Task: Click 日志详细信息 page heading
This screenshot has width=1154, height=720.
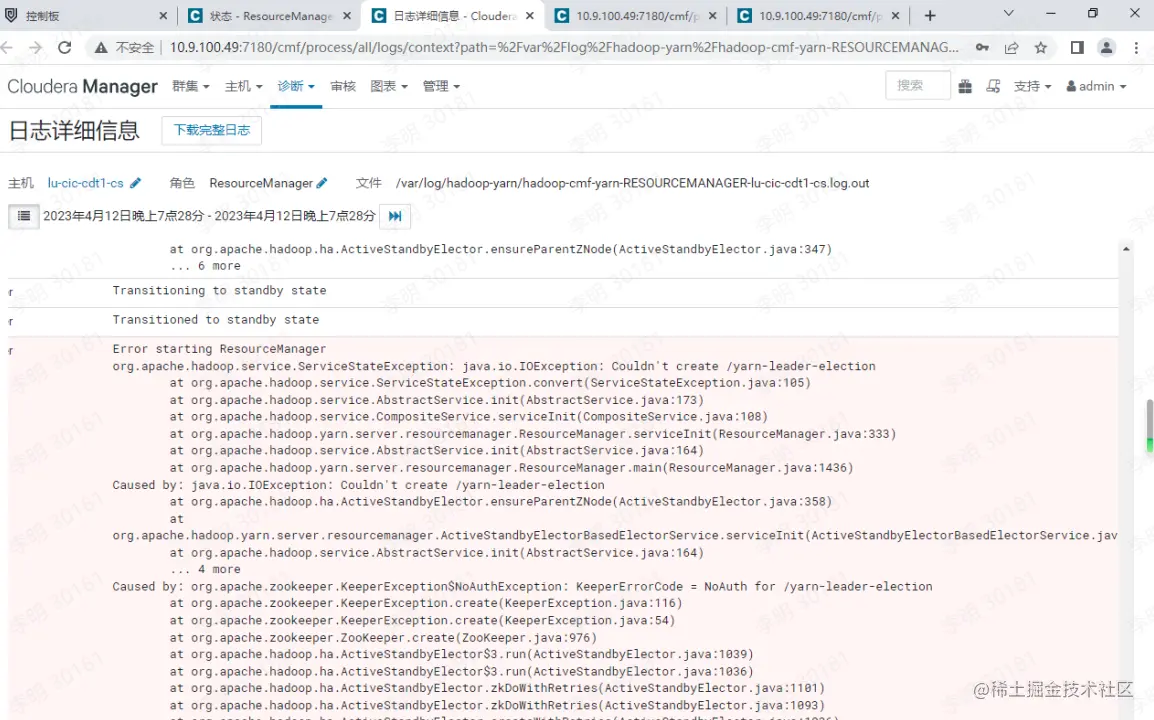Action: point(74,131)
